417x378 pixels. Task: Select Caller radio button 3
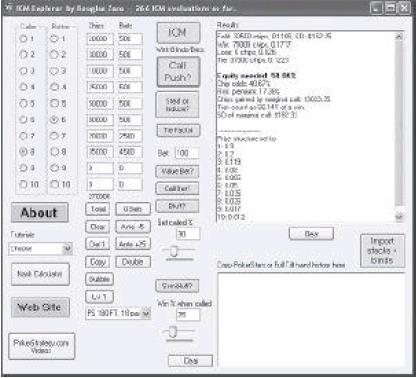tap(23, 71)
